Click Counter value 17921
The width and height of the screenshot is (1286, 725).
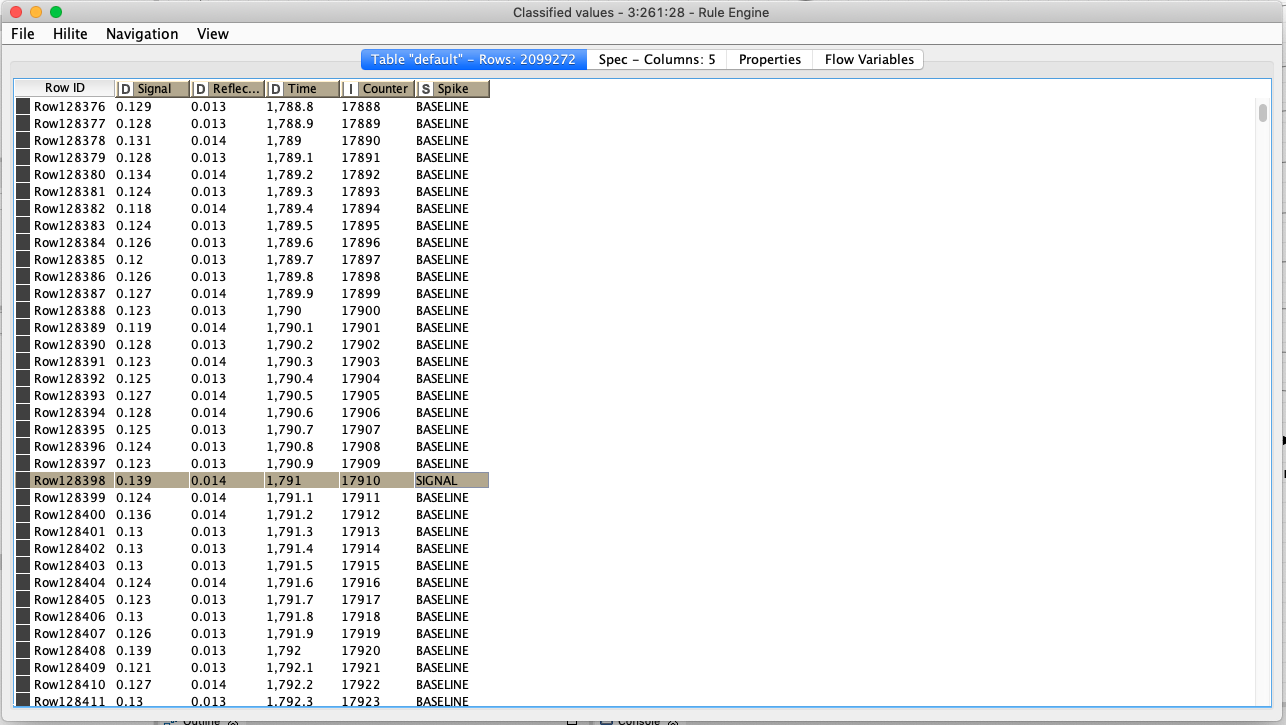[x=360, y=667]
